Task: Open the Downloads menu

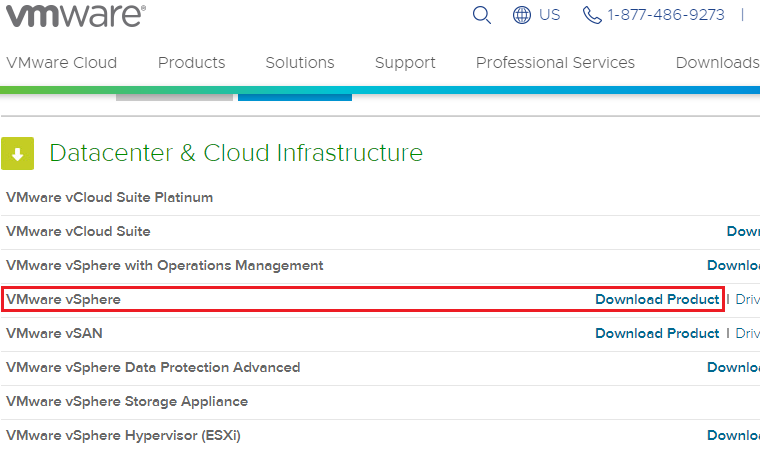Action: click(x=717, y=63)
